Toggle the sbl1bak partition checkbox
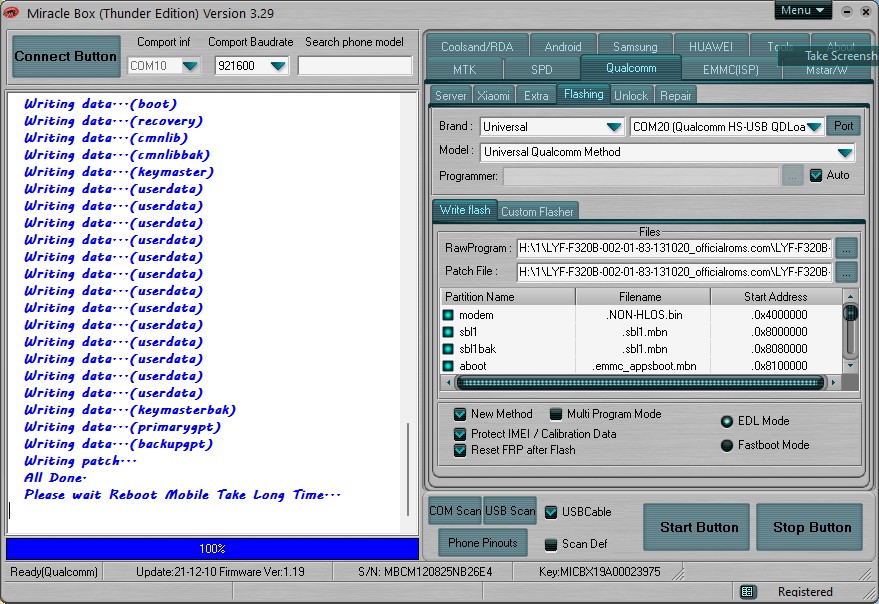The width and height of the screenshot is (879, 604). click(x=448, y=349)
